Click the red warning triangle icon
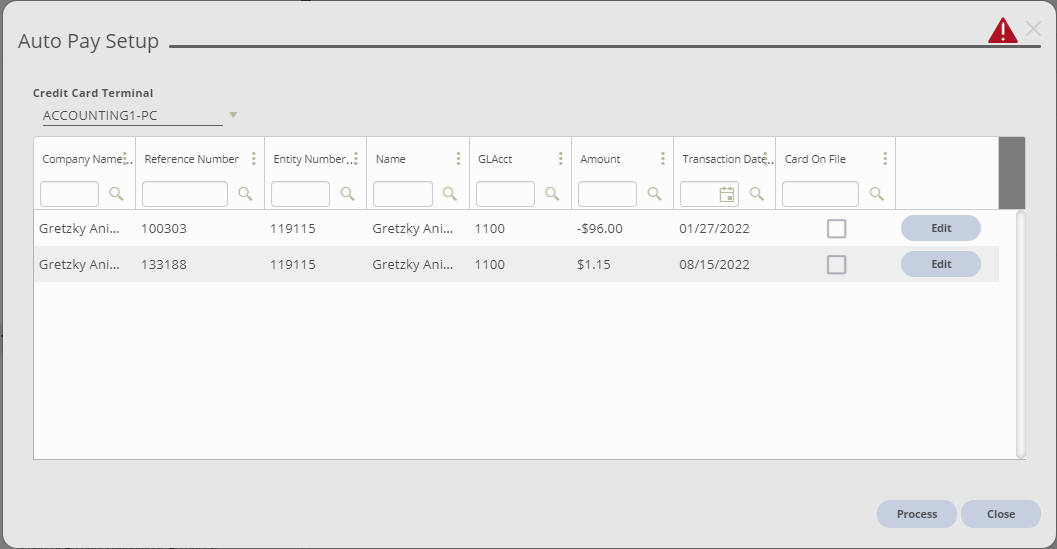Image resolution: width=1057 pixels, height=549 pixels. pos(1002,31)
